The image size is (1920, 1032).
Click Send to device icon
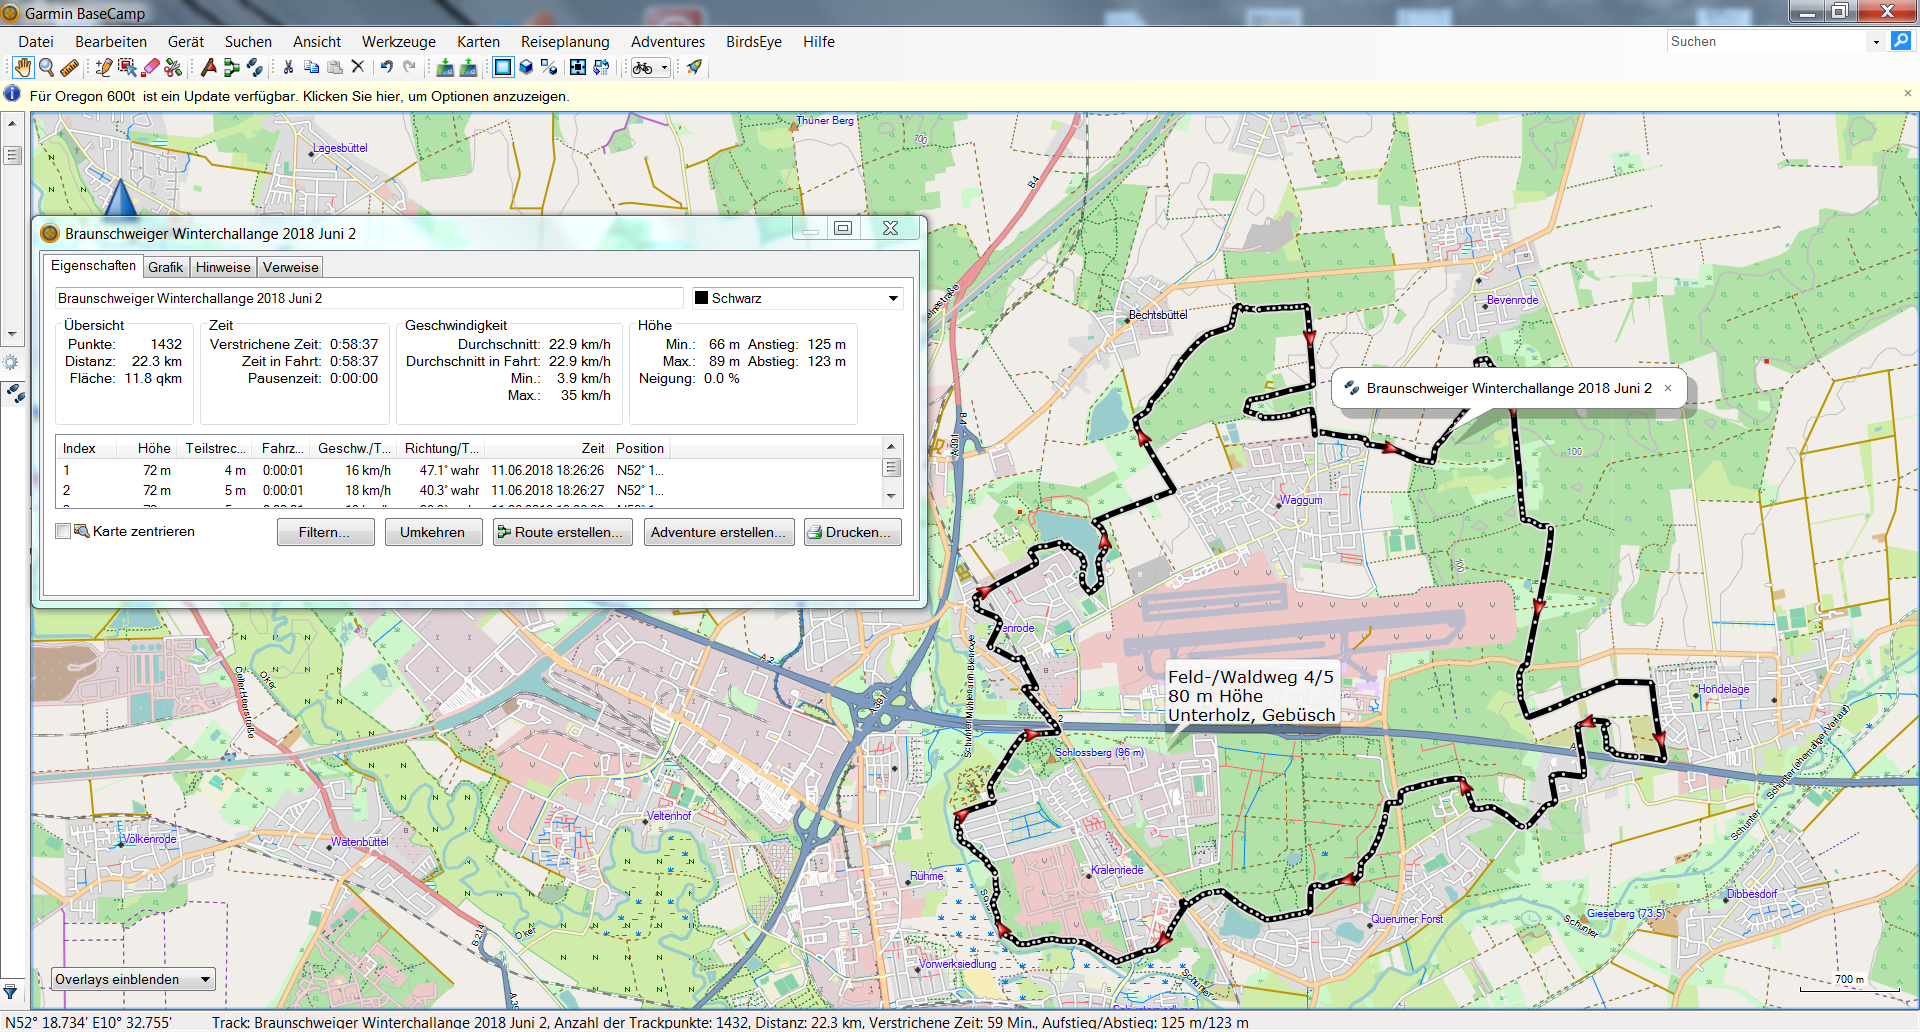click(468, 68)
